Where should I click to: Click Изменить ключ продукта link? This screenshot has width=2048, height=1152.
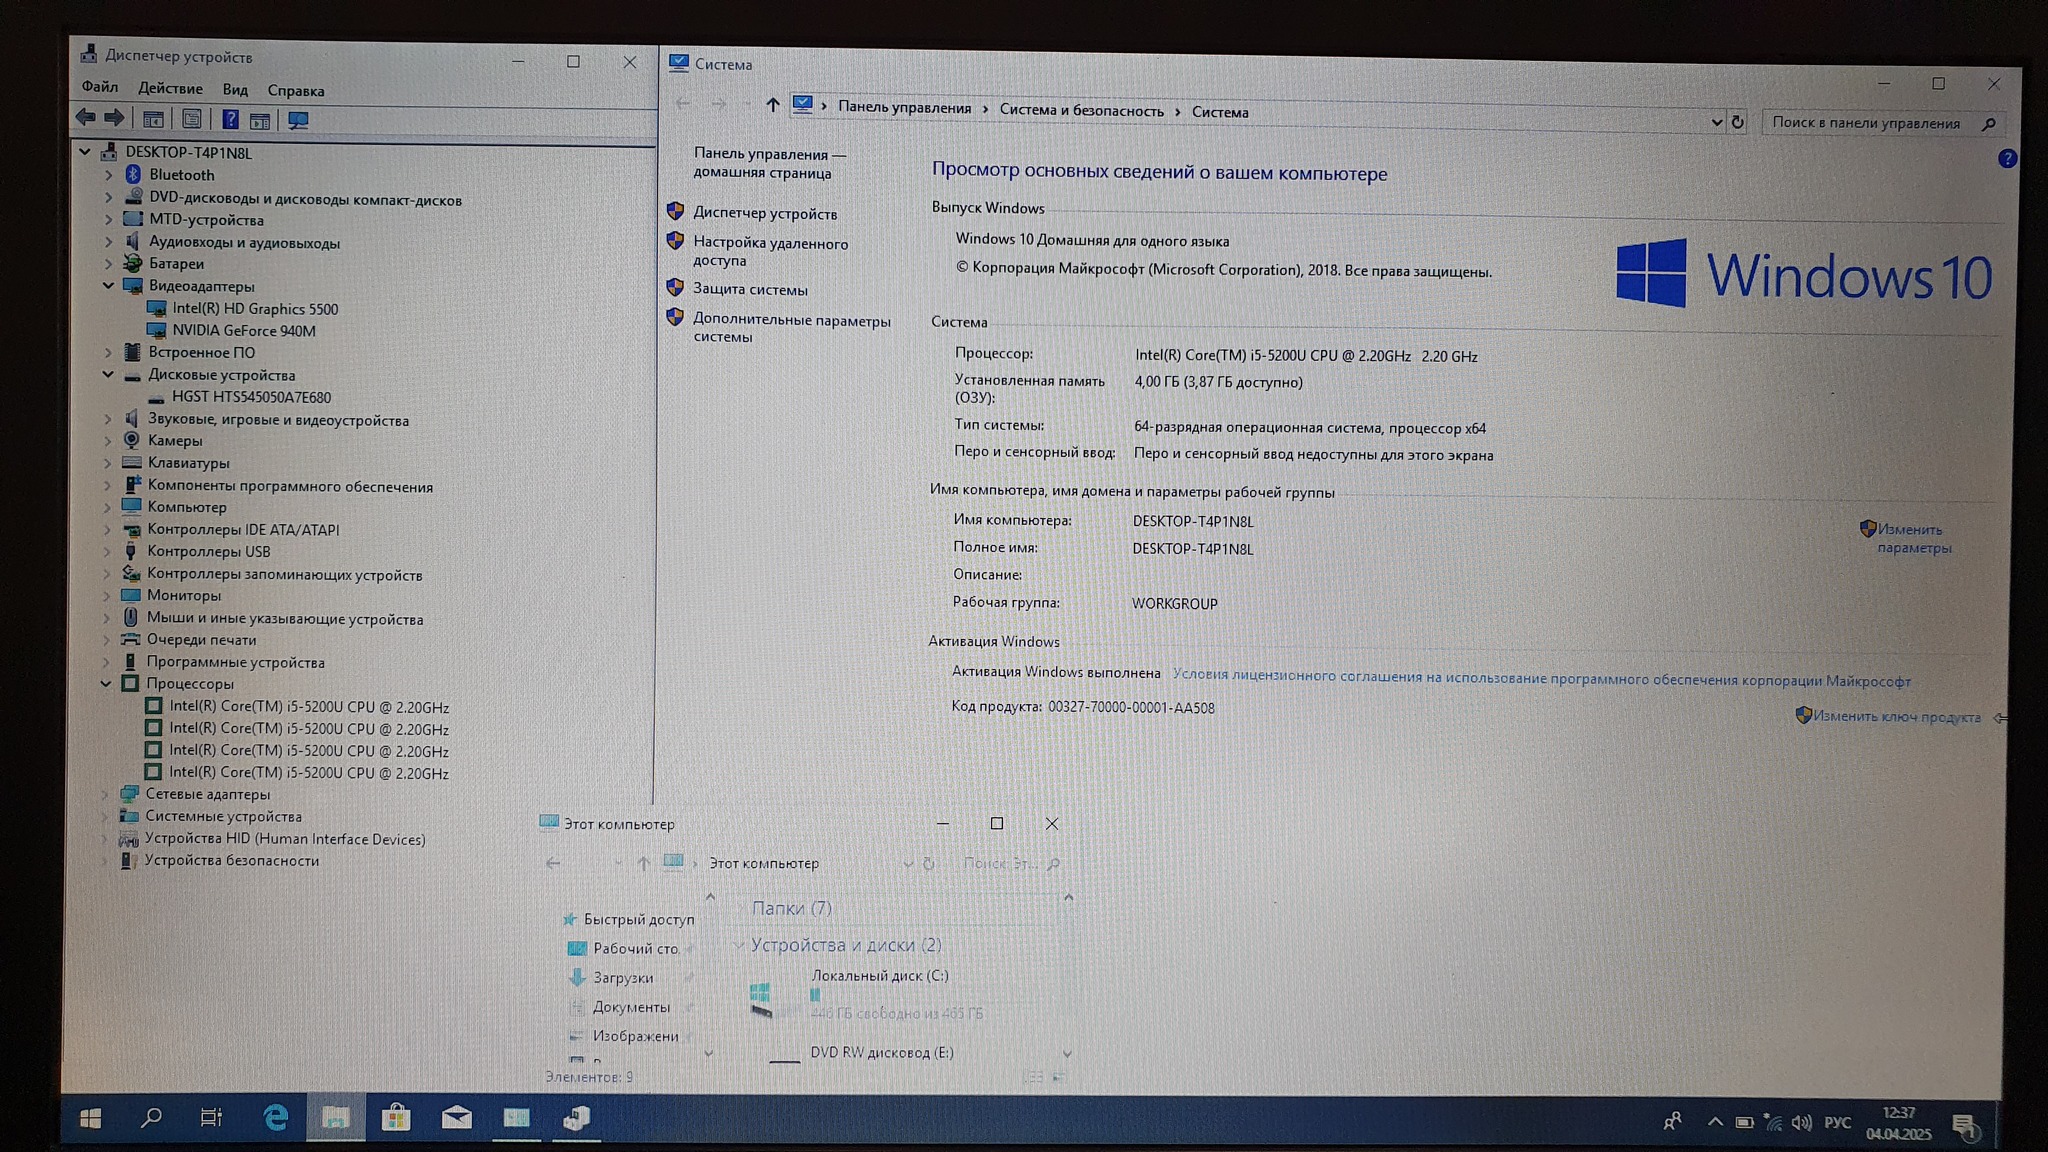1896,716
